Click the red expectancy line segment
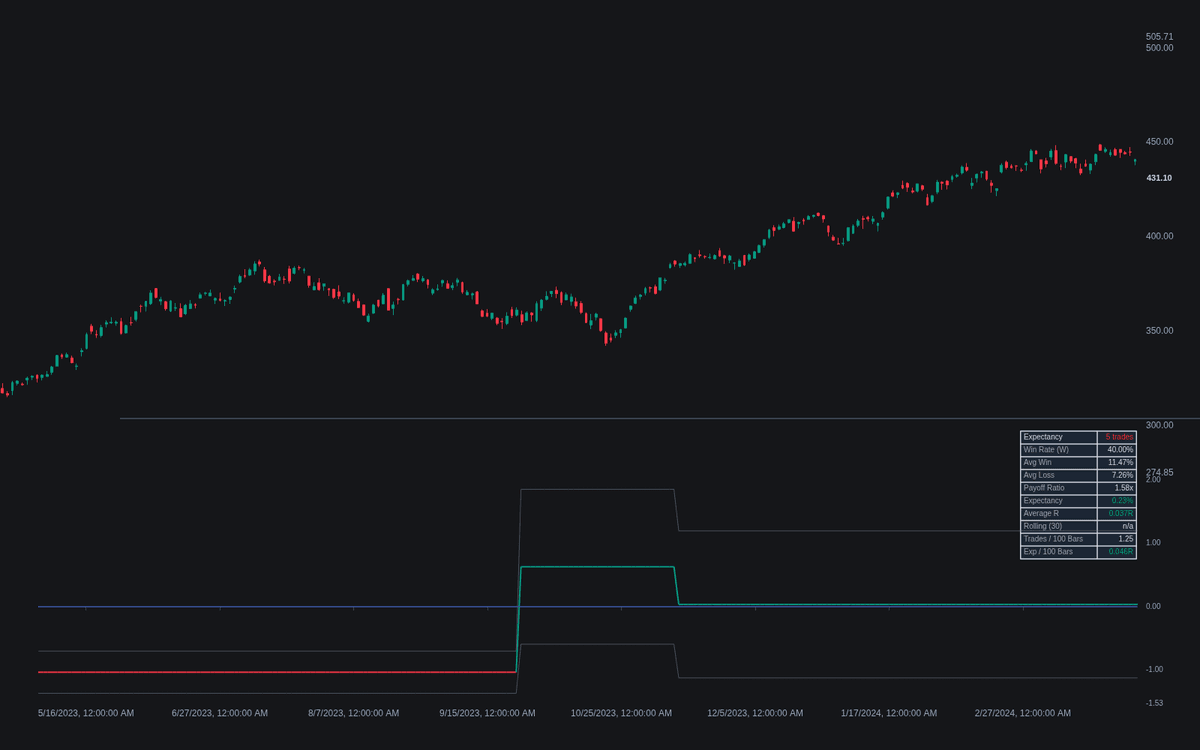 click(277, 672)
